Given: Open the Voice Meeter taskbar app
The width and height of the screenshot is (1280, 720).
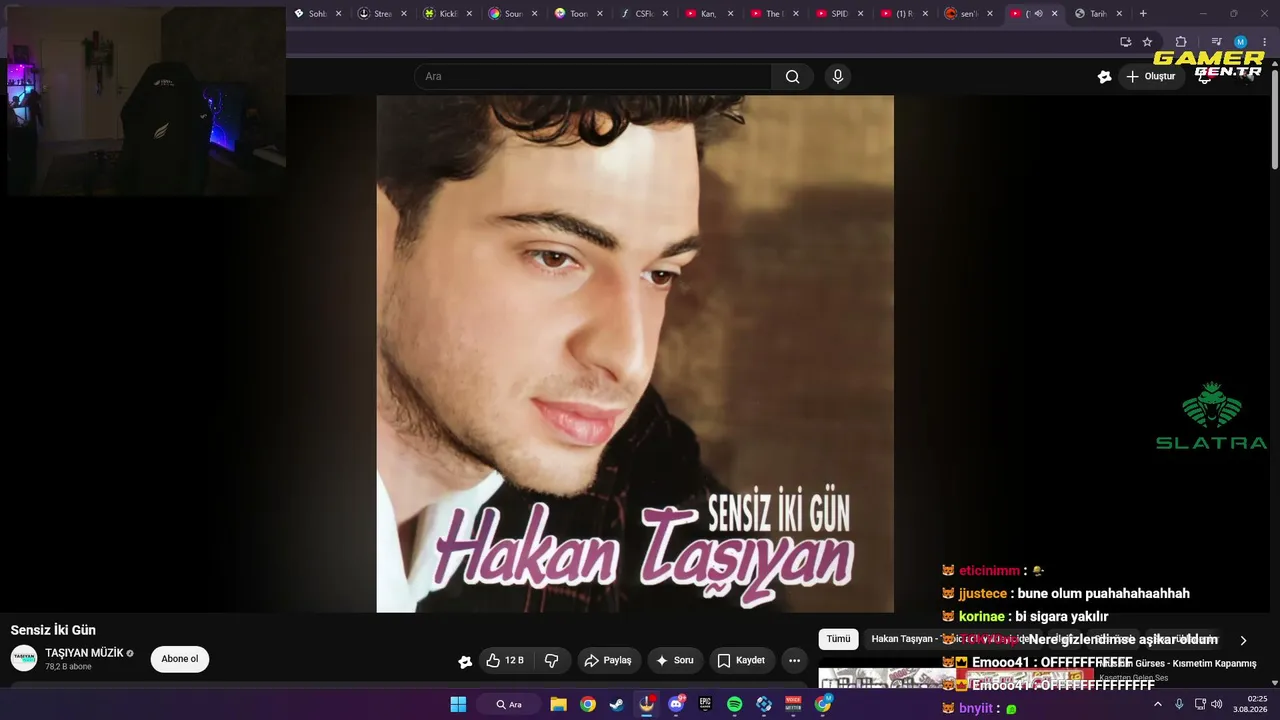Looking at the screenshot, I should [793, 704].
